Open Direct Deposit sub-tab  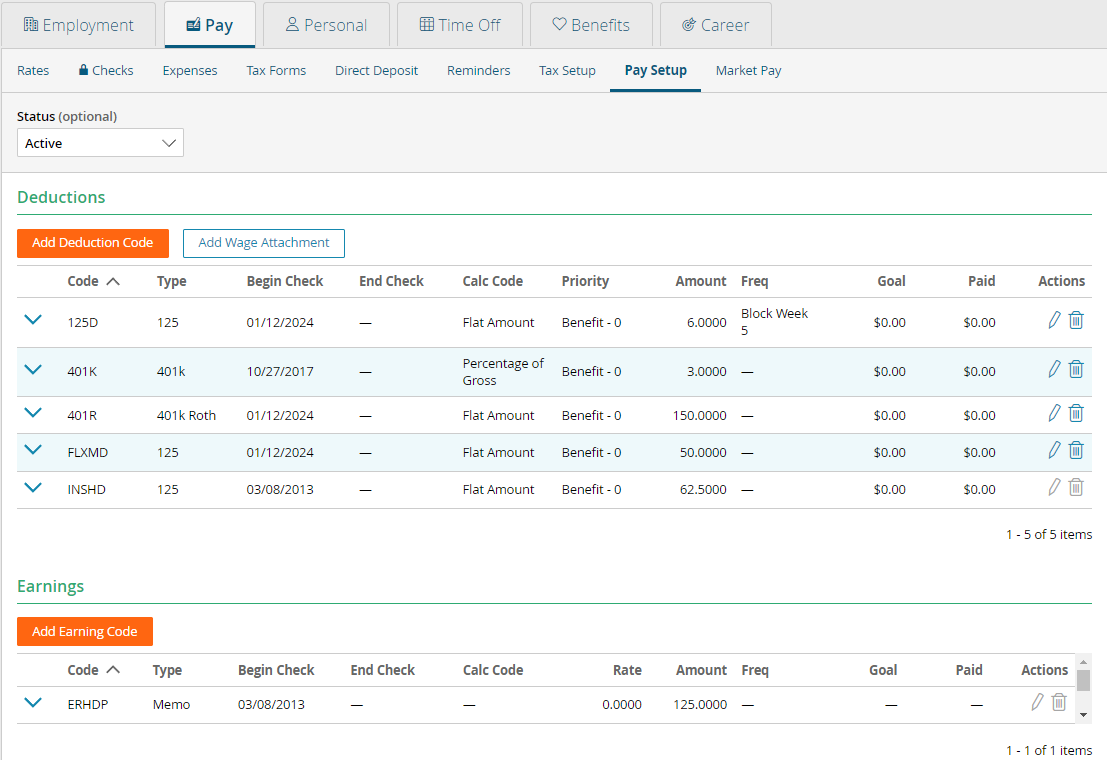pyautogui.click(x=376, y=71)
